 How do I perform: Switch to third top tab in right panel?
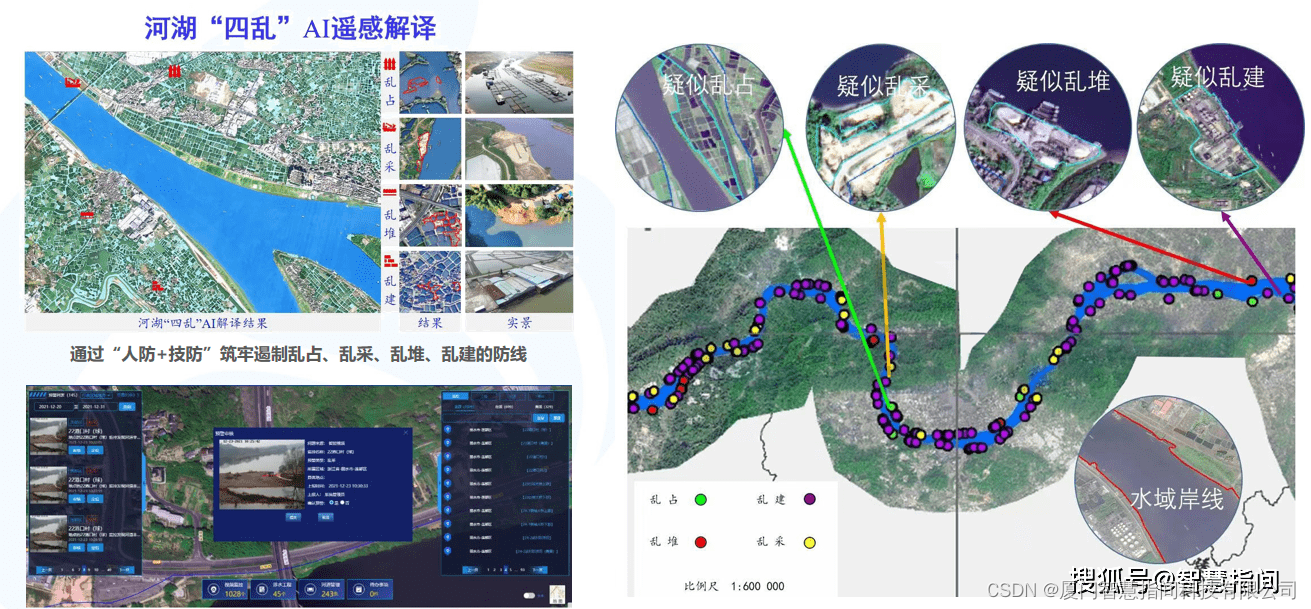coord(513,396)
